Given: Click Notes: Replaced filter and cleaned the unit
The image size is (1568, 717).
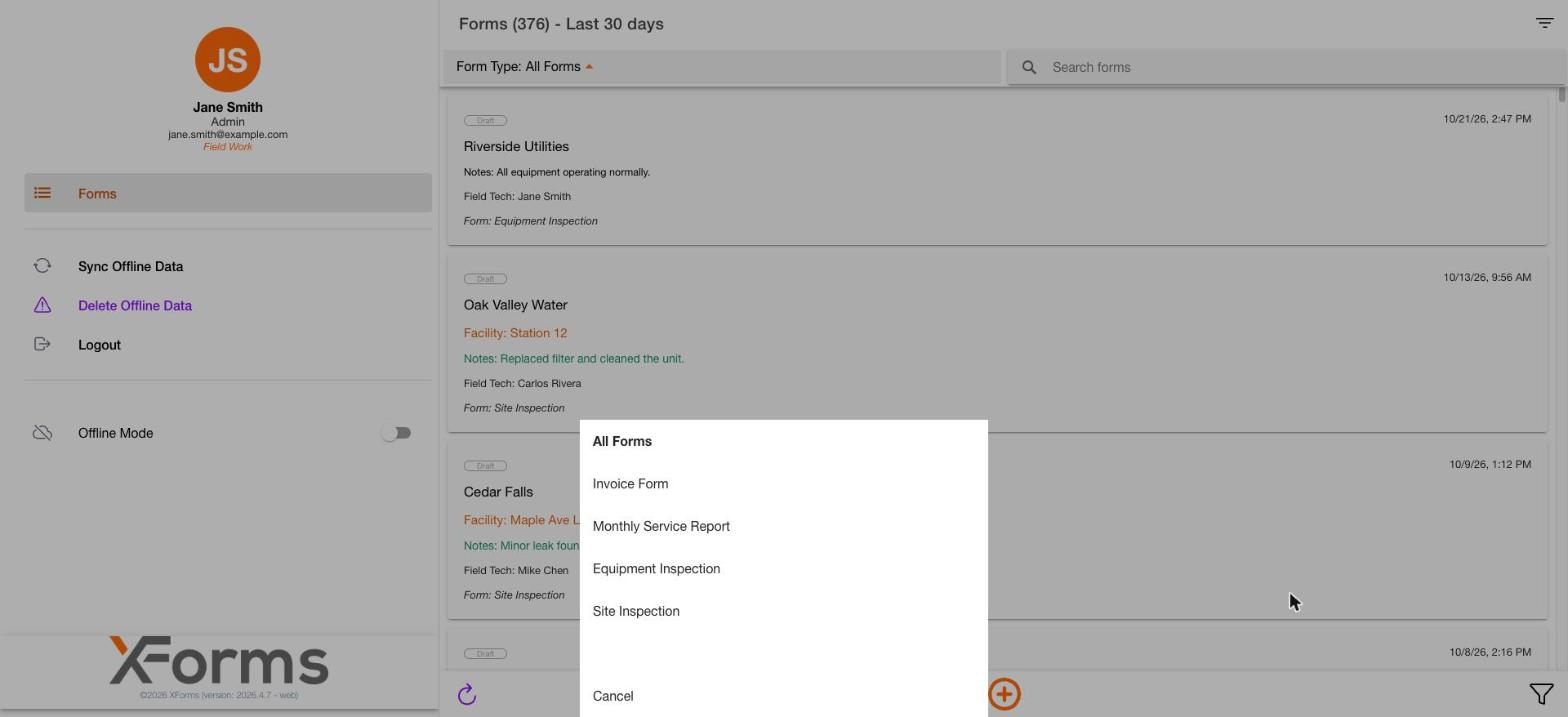Looking at the screenshot, I should coord(574,358).
